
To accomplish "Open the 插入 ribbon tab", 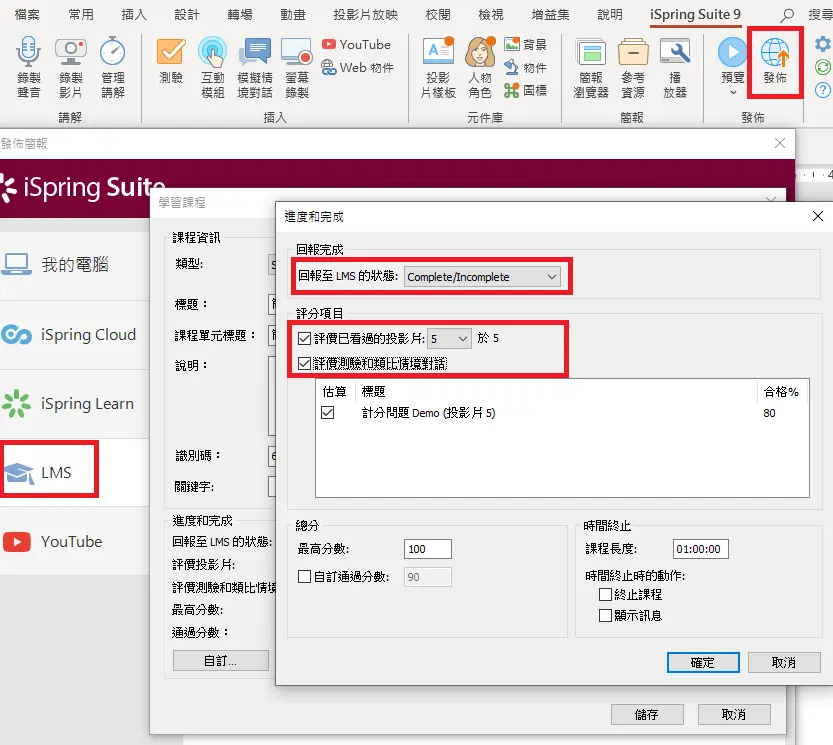I will pyautogui.click(x=133, y=15).
